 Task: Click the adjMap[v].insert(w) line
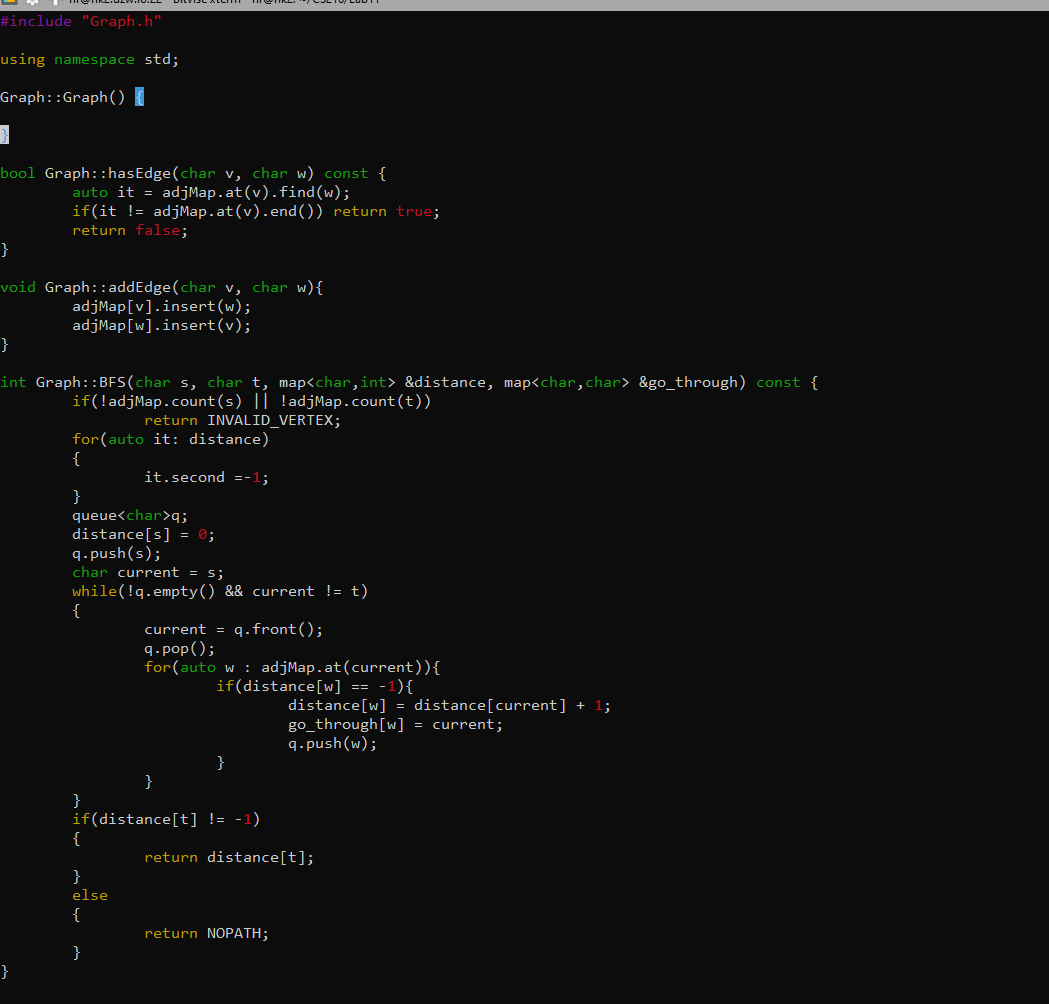pos(160,306)
